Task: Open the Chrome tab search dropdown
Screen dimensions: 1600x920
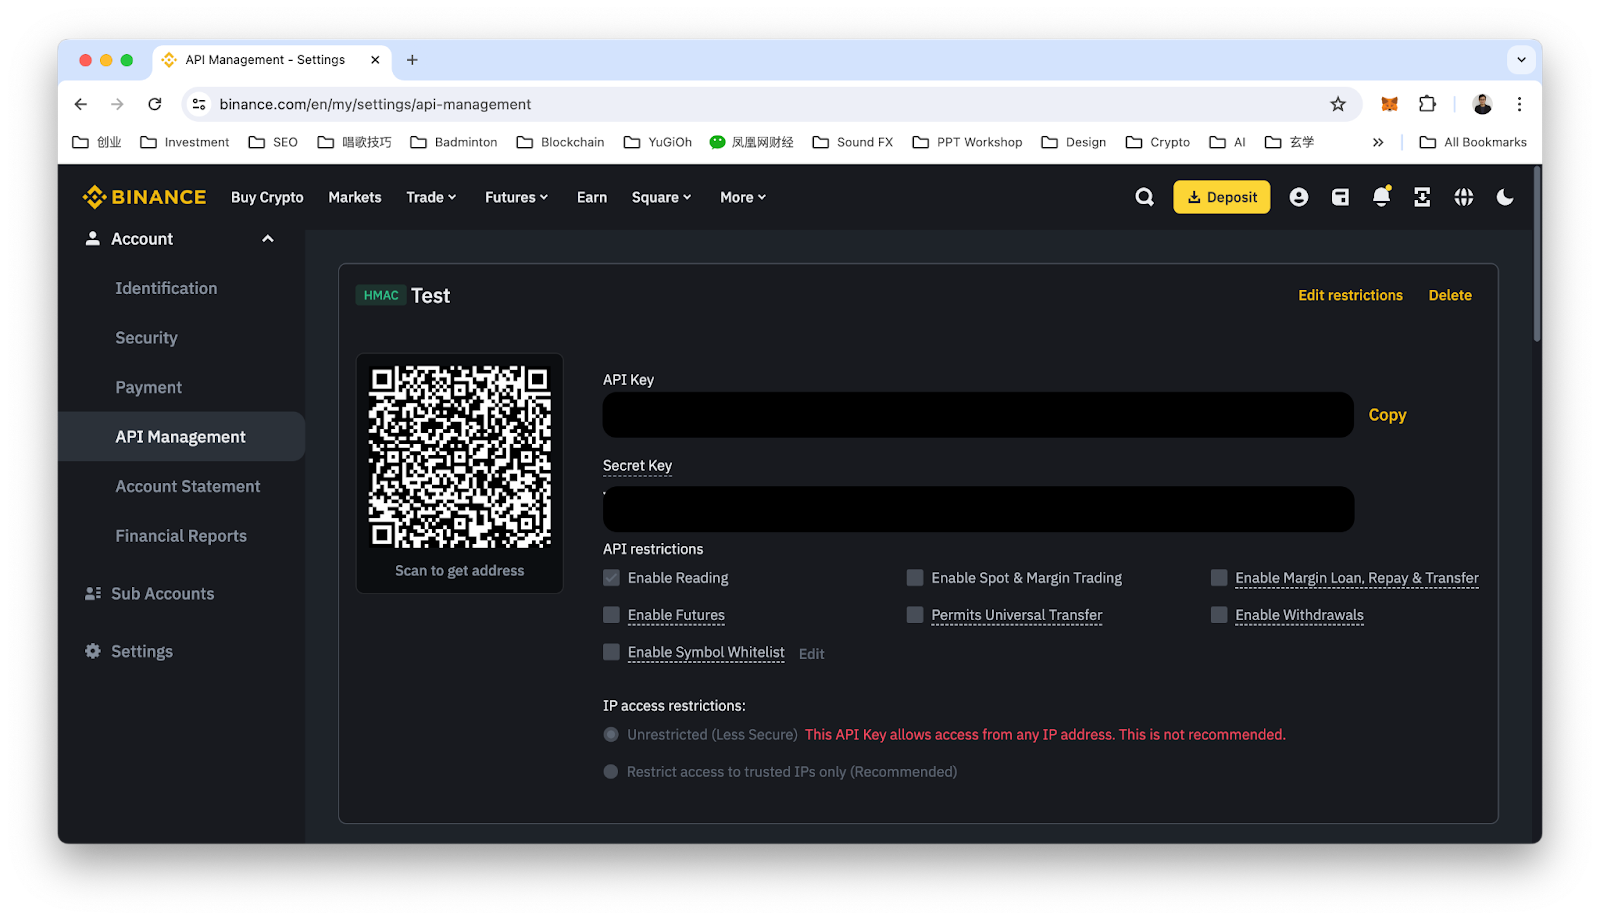Action: [1521, 60]
